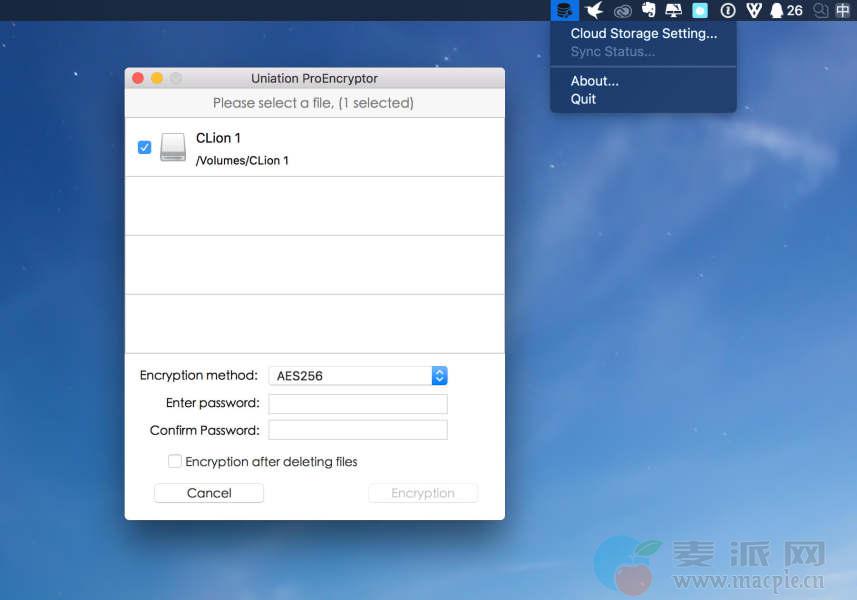The width and height of the screenshot is (857, 600).
Task: Click the ProEncryptor database menu bar icon
Action: (x=565, y=10)
